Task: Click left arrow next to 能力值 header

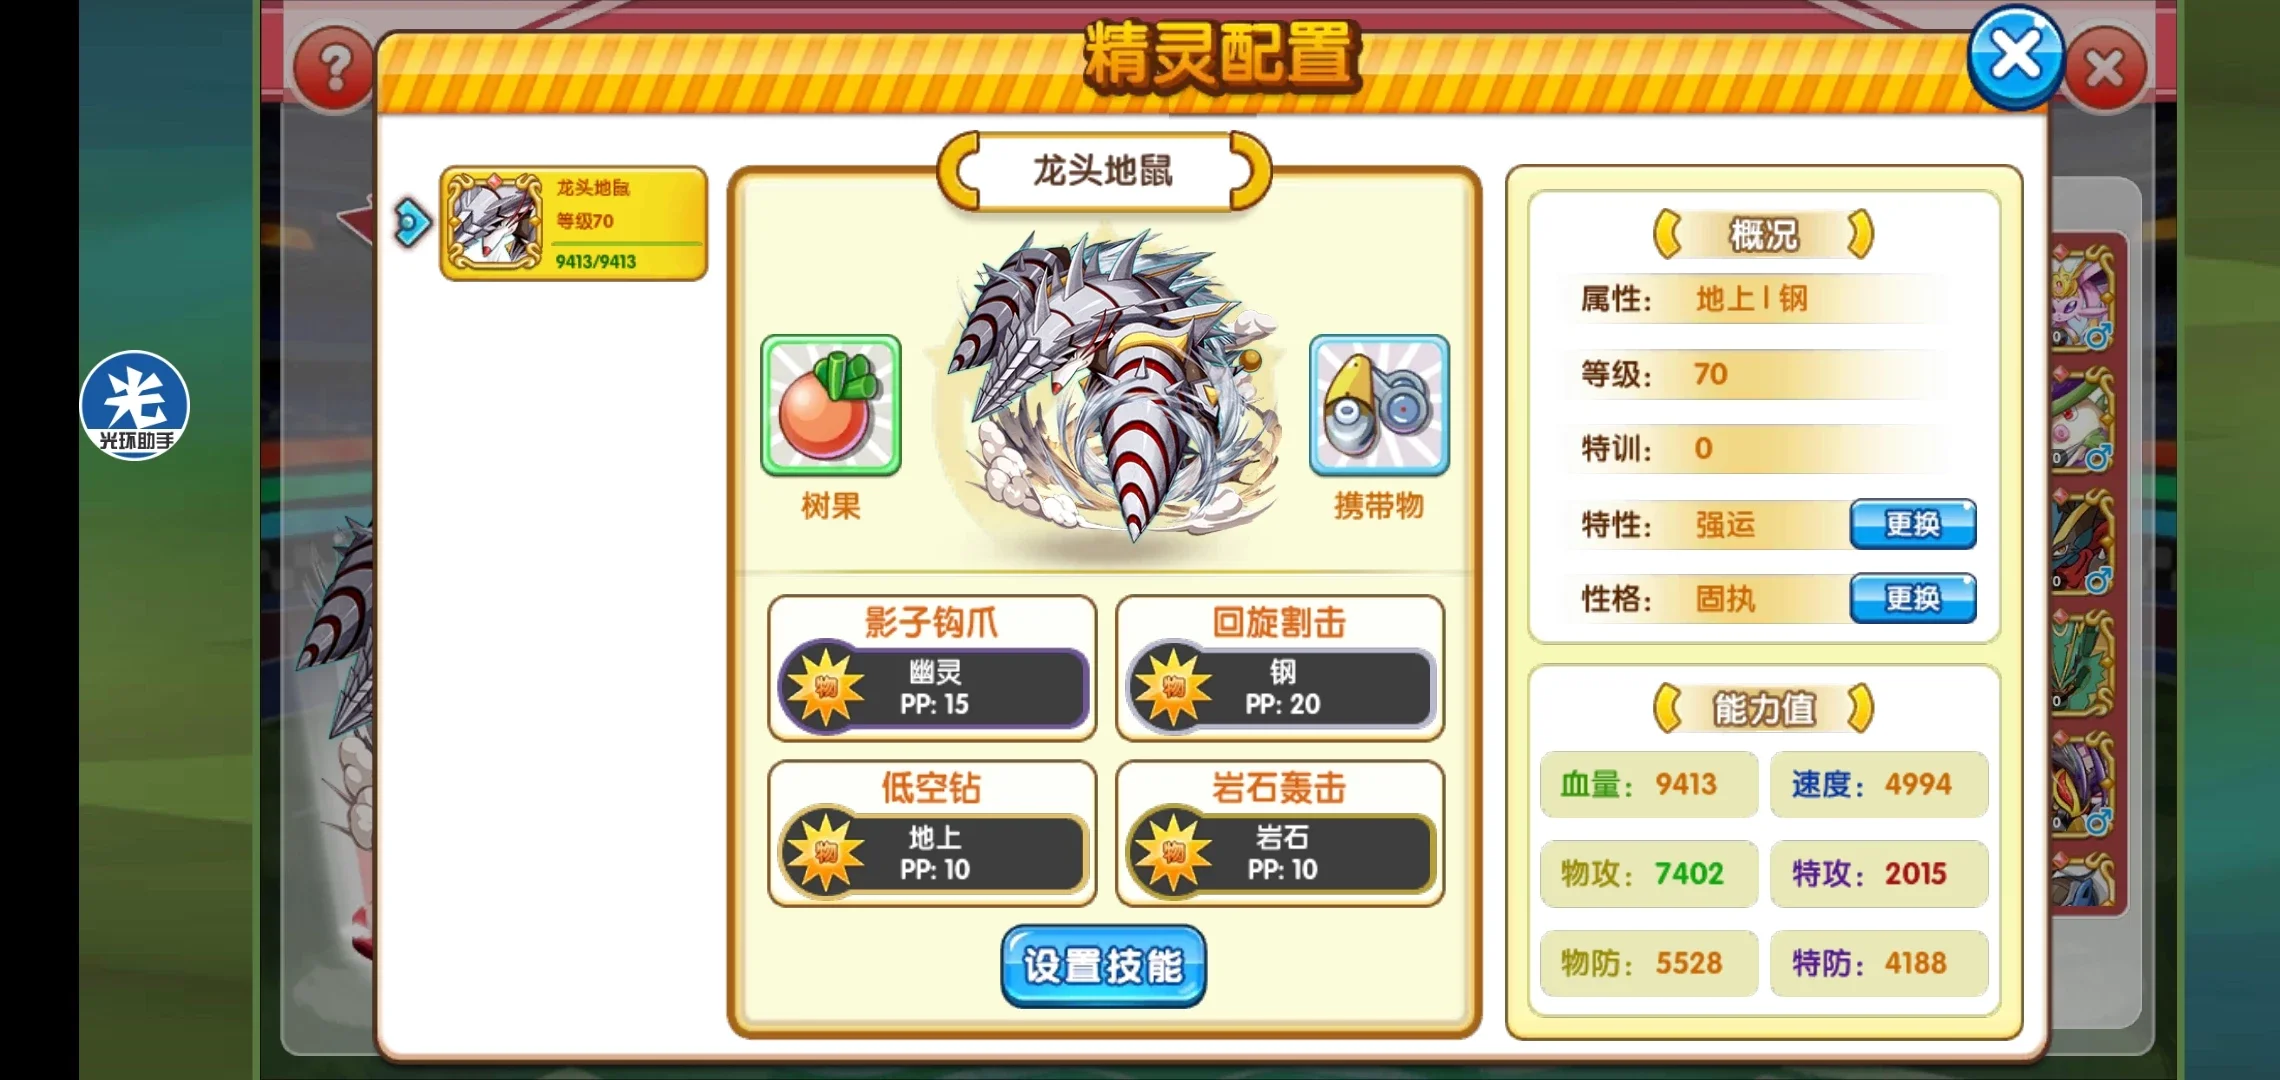Action: point(1668,709)
